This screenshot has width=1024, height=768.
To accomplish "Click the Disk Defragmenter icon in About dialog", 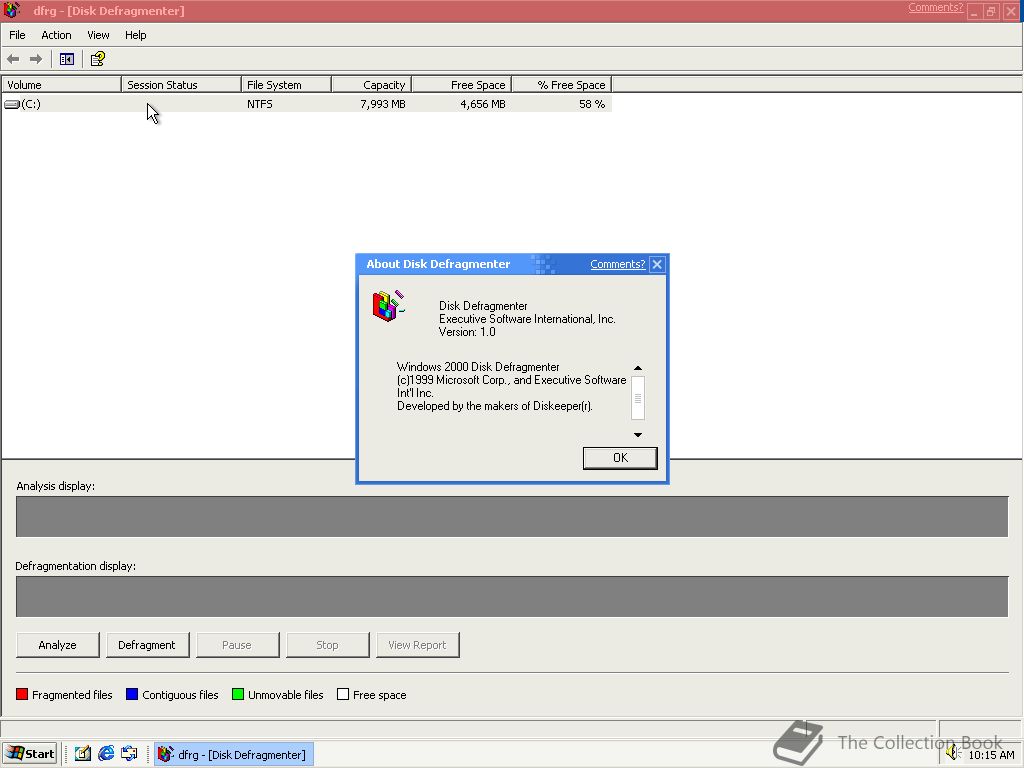I will click(x=389, y=306).
